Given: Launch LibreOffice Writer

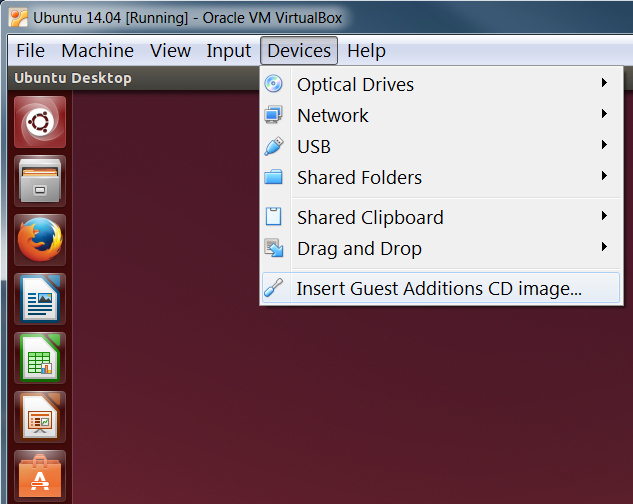Looking at the screenshot, I should [x=40, y=299].
